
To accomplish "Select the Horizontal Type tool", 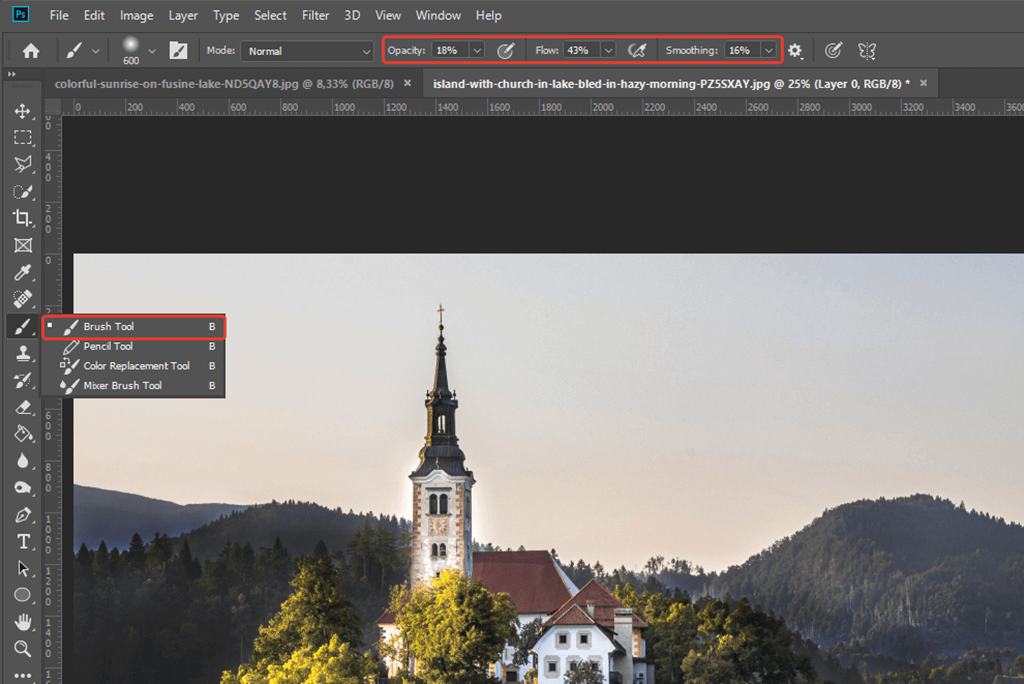I will click(23, 542).
